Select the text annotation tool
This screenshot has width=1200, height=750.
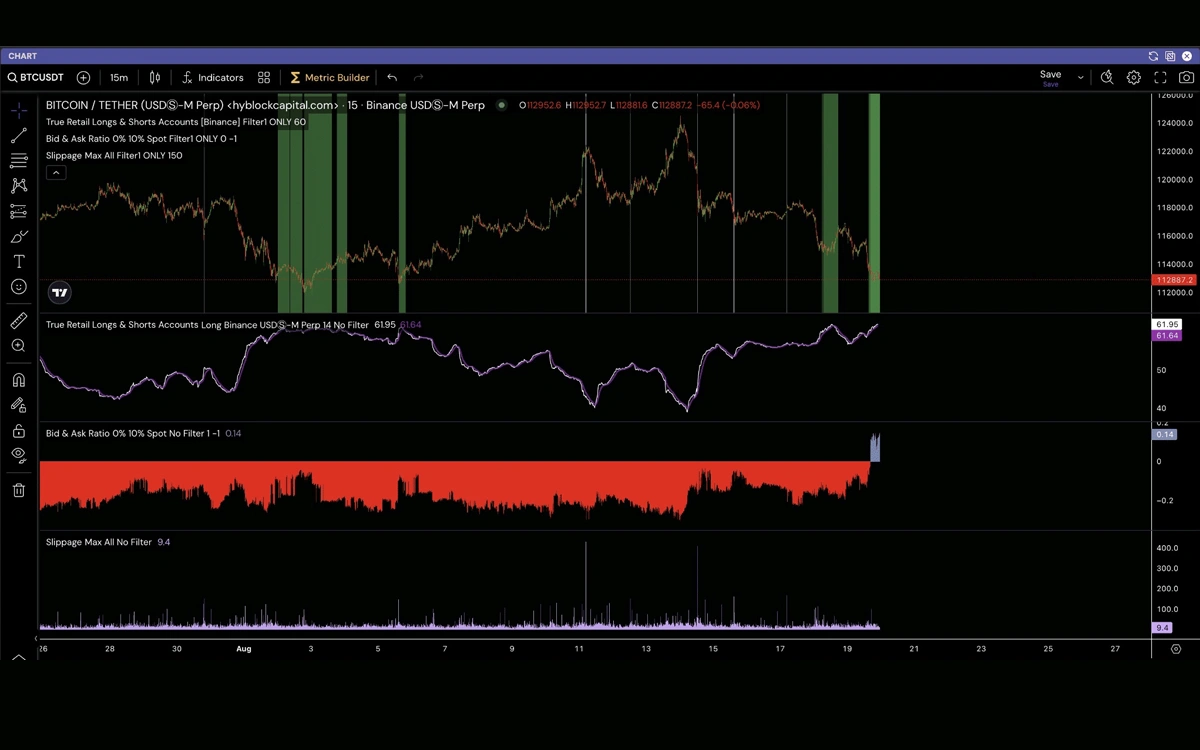[x=19, y=262]
